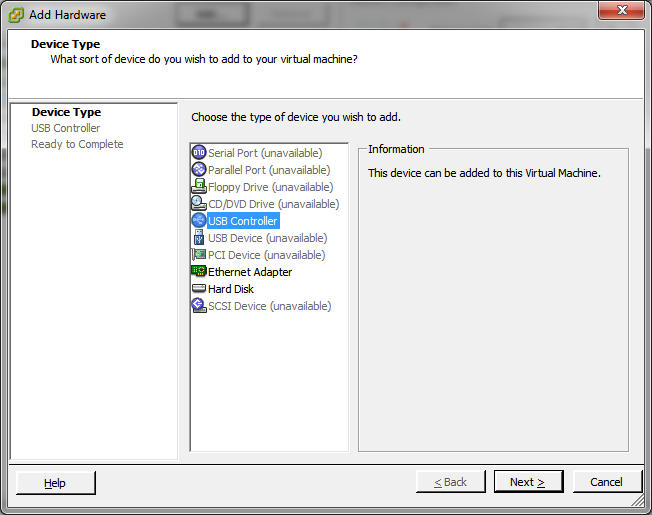Image resolution: width=652 pixels, height=515 pixels.
Task: Cancel the Add Hardware wizard
Action: [x=606, y=482]
